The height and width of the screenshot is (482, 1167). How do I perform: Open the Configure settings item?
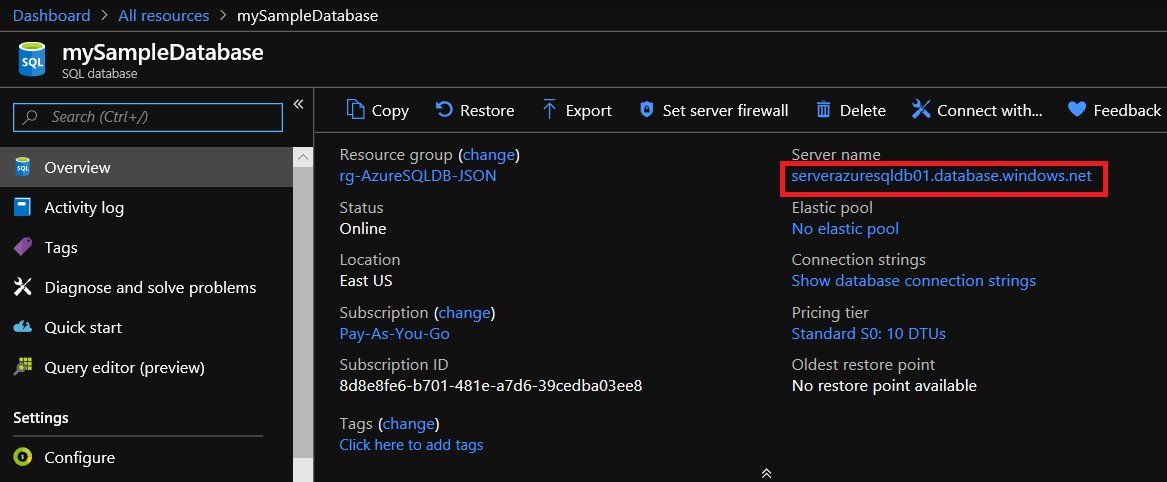coord(147,457)
